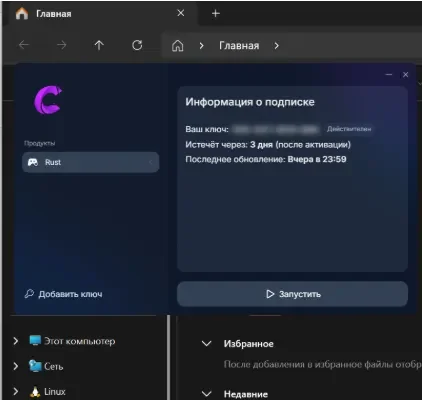The image size is (422, 400).
Task: Click the Запустить button
Action: click(292, 294)
